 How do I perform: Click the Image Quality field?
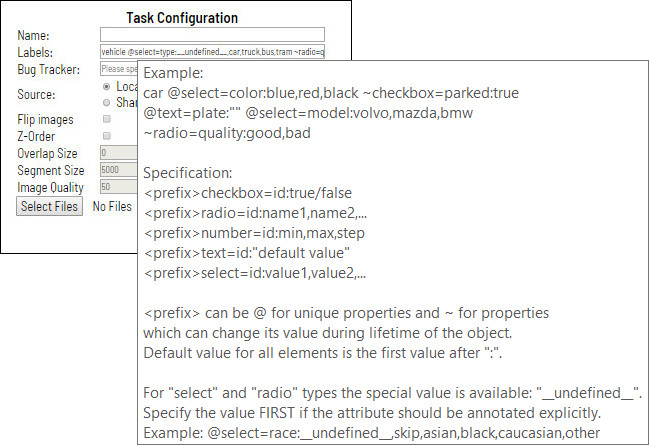[119, 187]
